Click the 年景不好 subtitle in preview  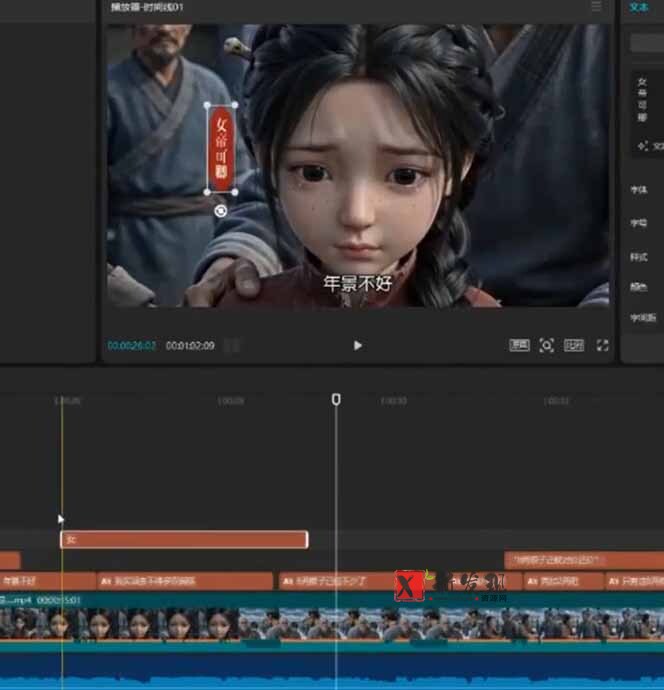[x=357, y=284]
